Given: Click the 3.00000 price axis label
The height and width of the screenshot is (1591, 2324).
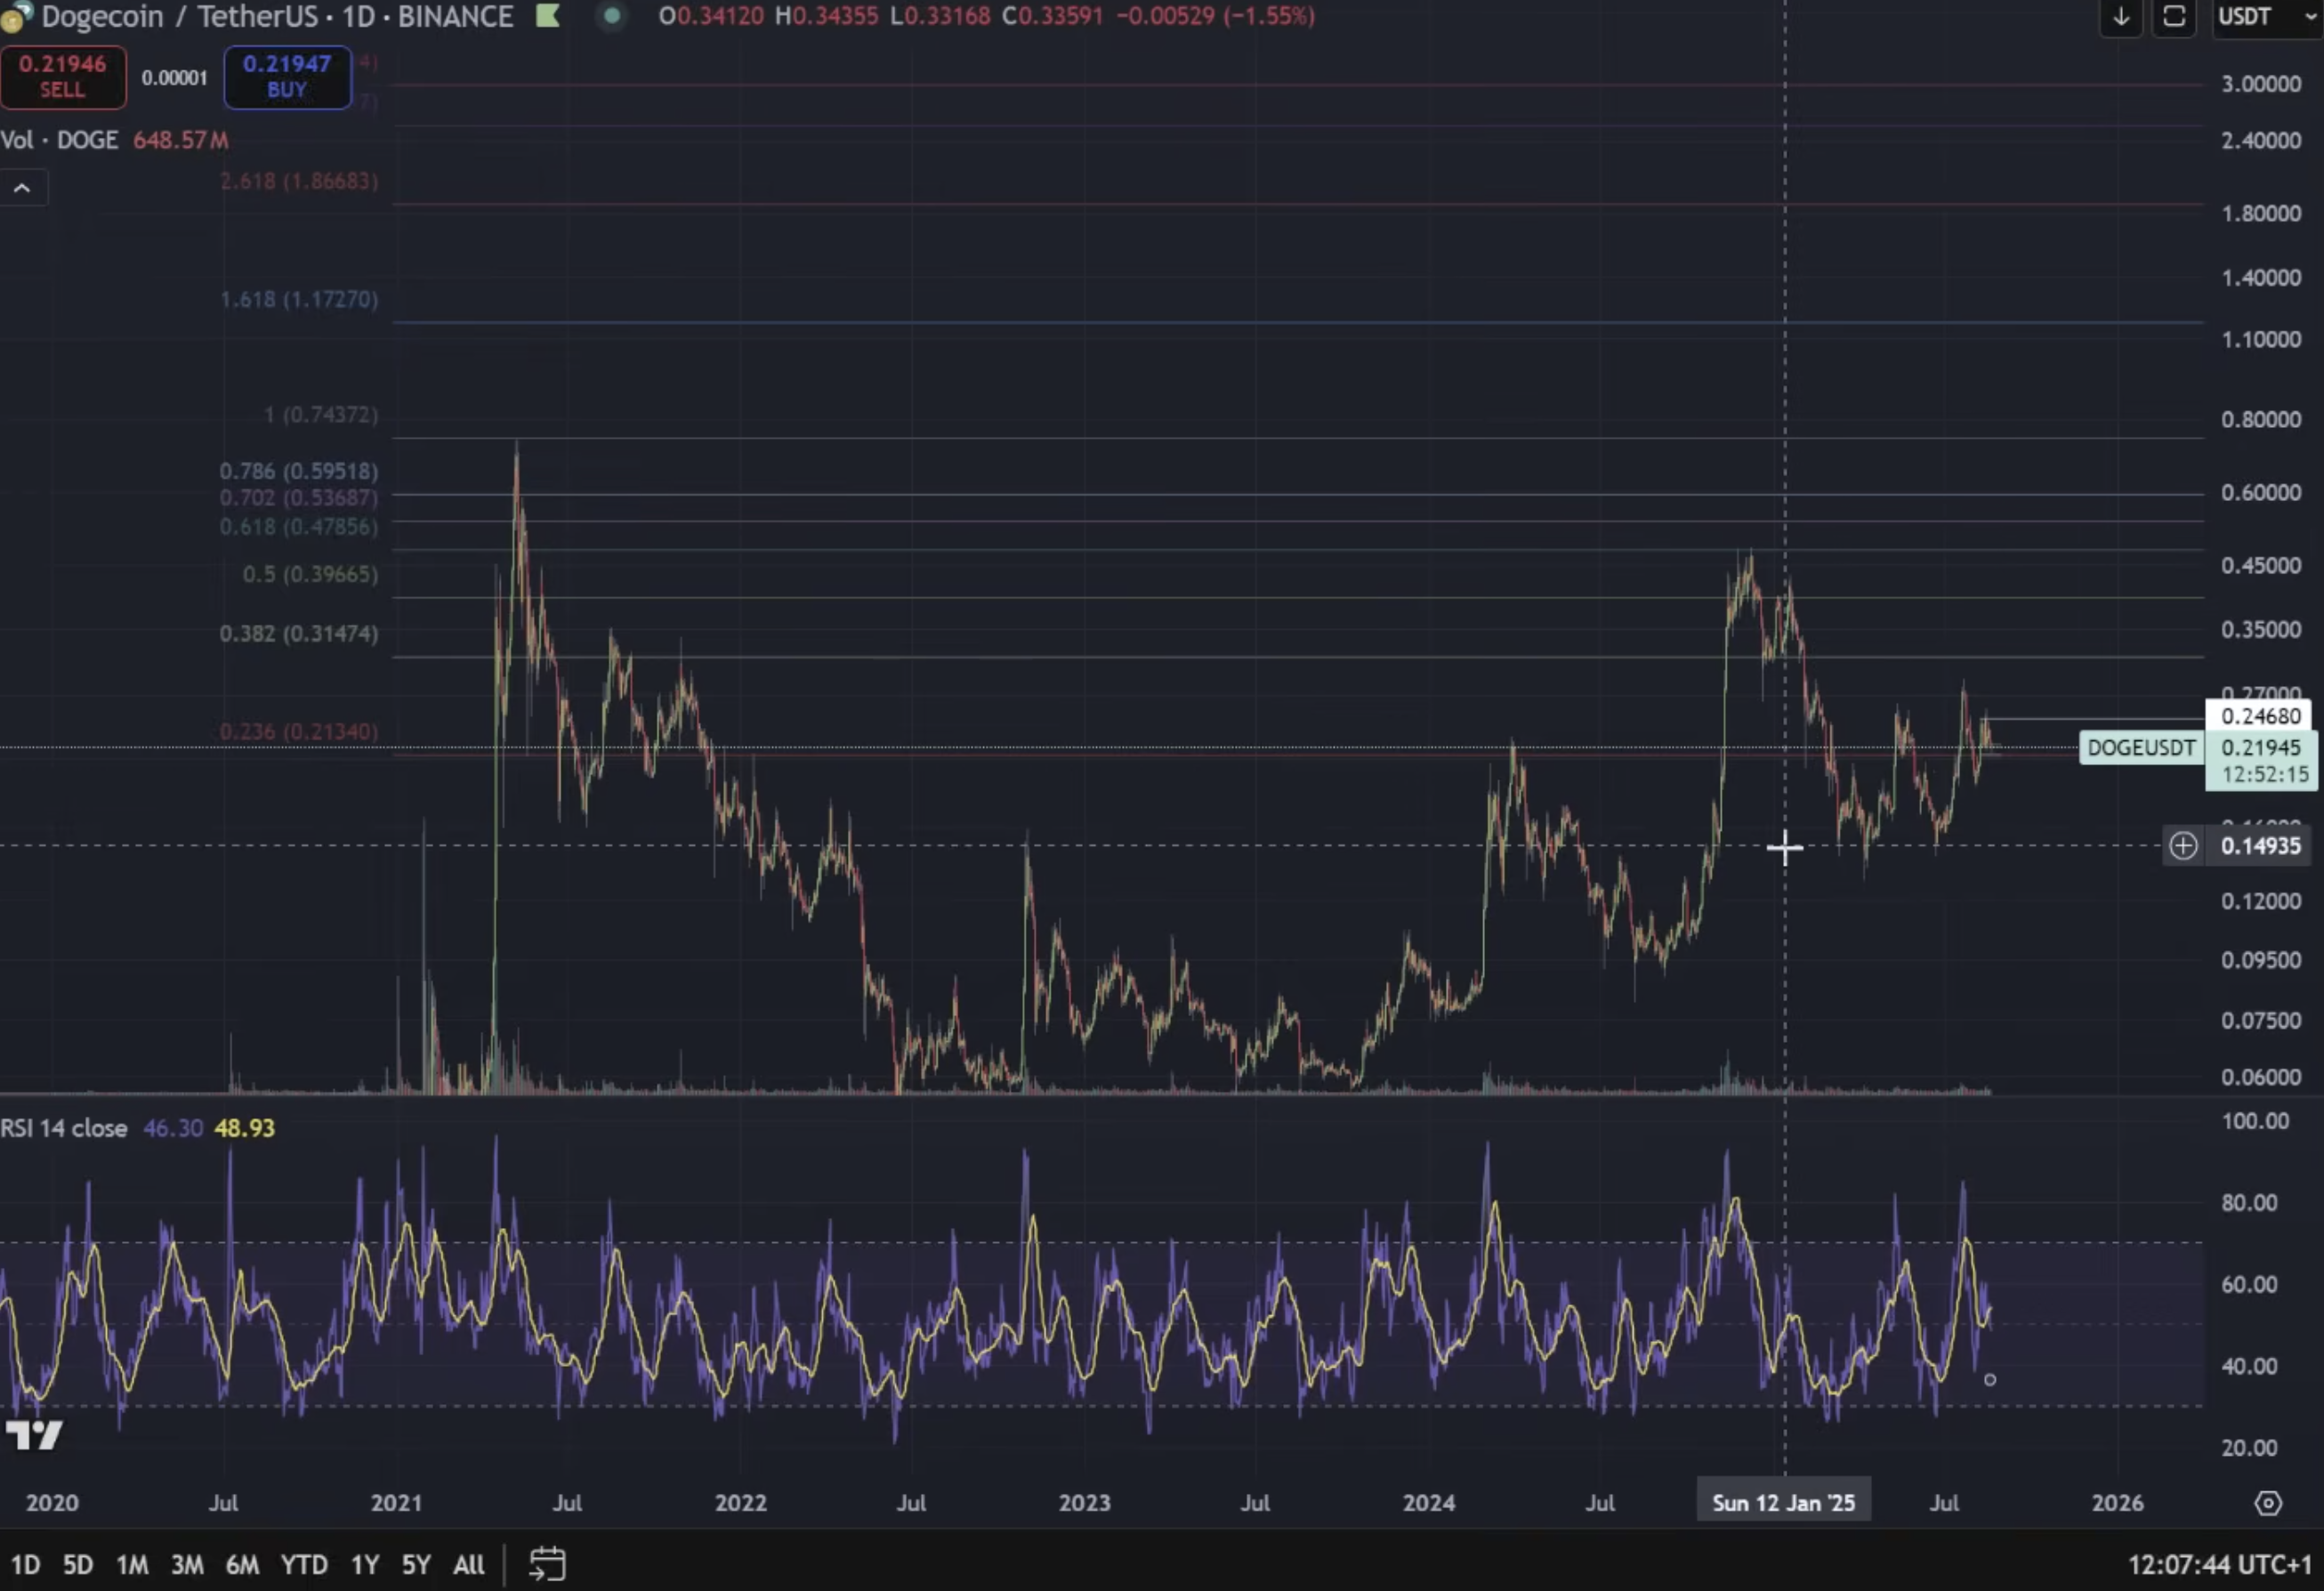Looking at the screenshot, I should [x=2261, y=84].
